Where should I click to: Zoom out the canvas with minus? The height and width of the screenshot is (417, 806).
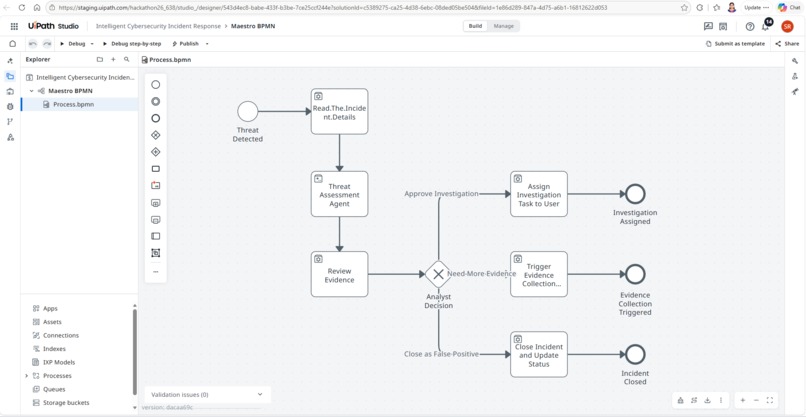coord(756,400)
